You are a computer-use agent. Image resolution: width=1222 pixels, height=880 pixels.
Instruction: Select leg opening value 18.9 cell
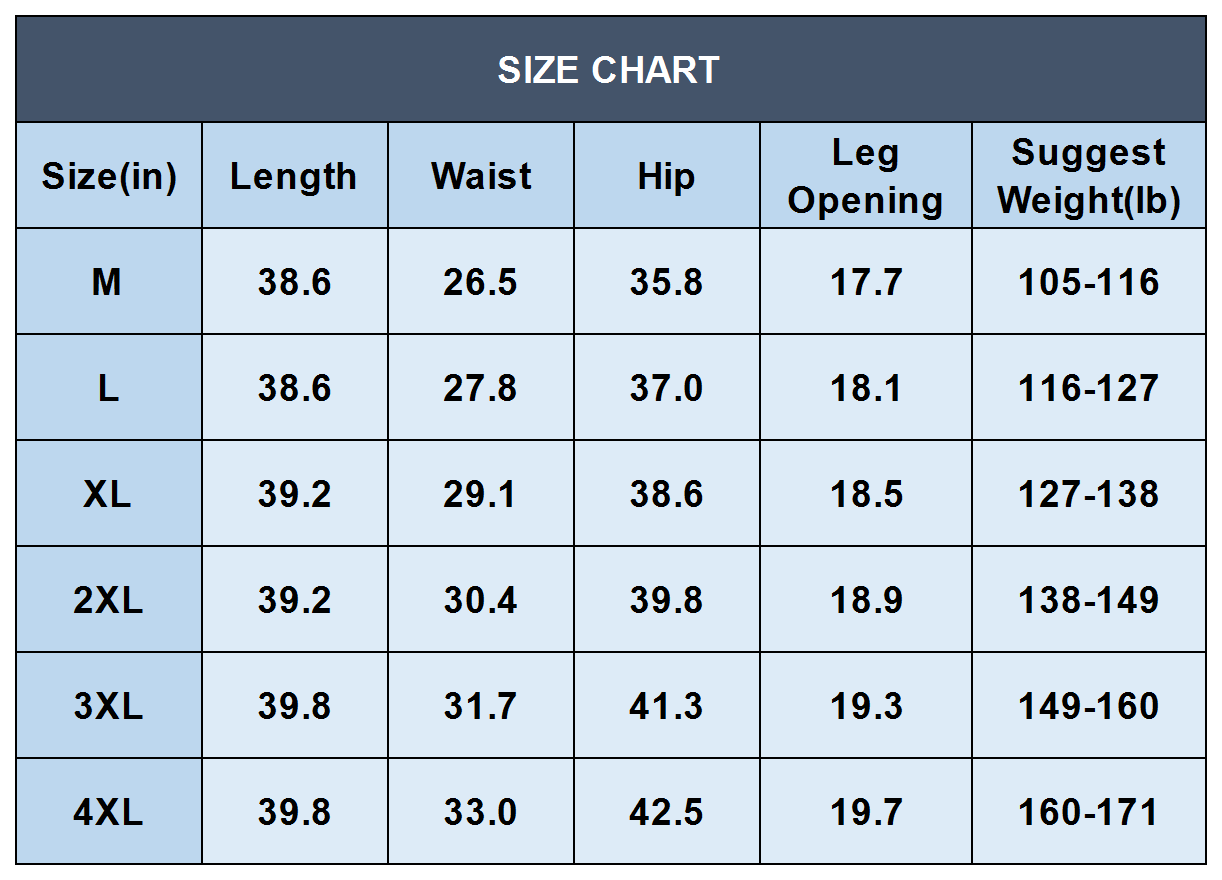pos(866,601)
